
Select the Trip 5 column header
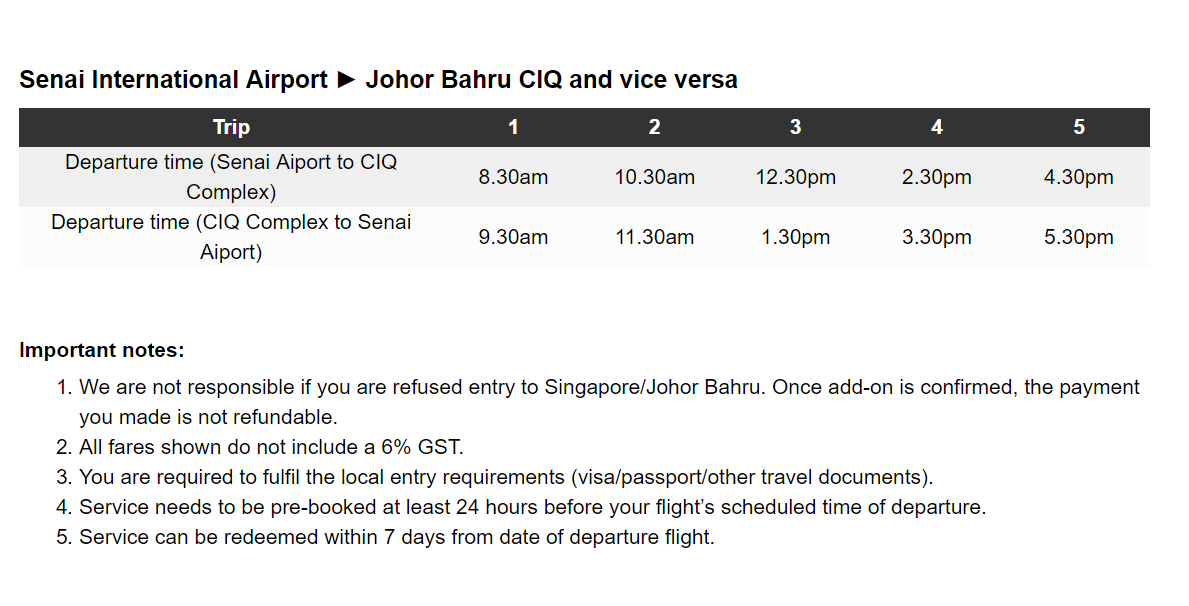(x=1078, y=127)
